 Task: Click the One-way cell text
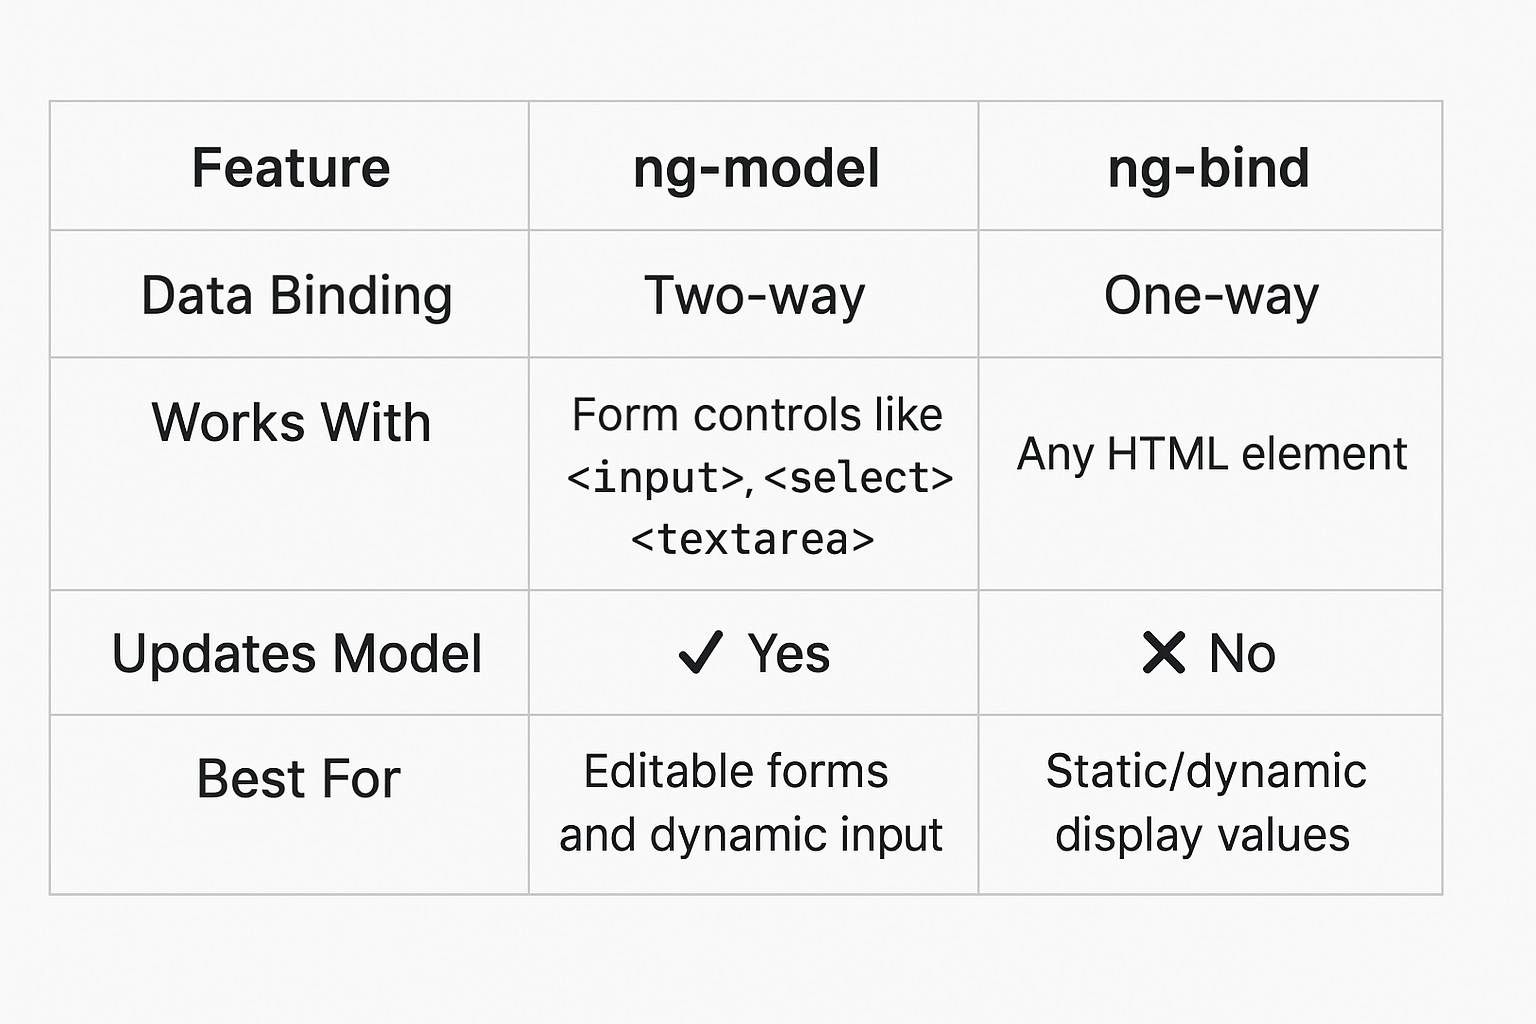[1211, 296]
